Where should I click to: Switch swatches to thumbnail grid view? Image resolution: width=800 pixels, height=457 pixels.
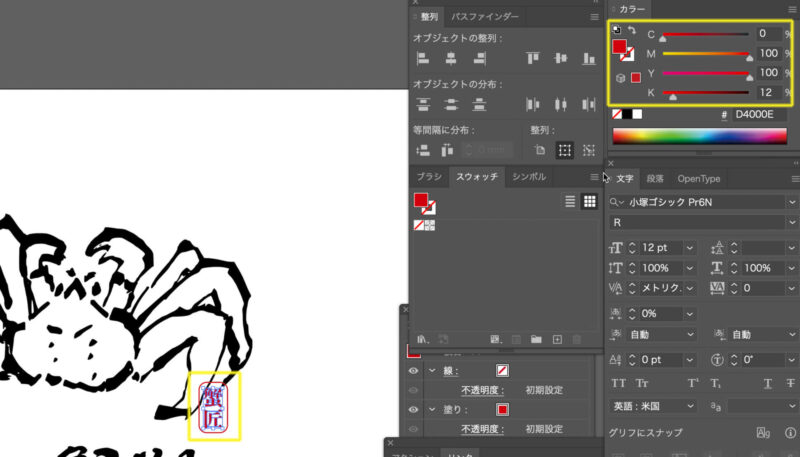[x=590, y=201]
